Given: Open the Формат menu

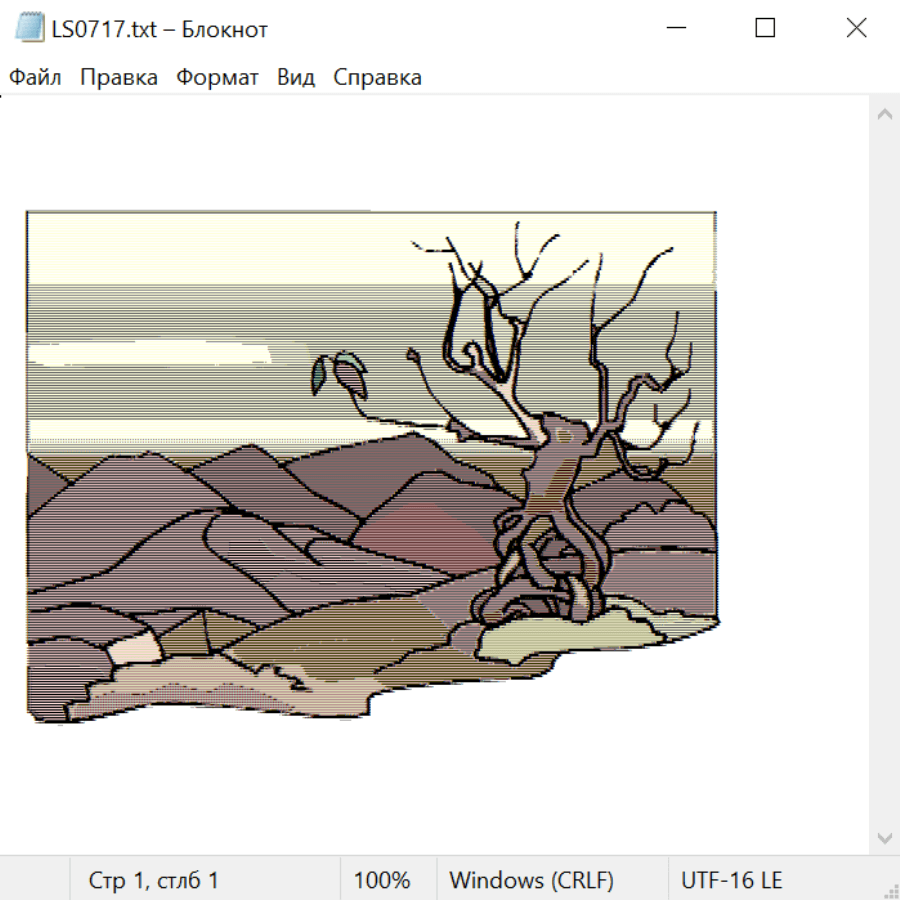Looking at the screenshot, I should tap(217, 78).
